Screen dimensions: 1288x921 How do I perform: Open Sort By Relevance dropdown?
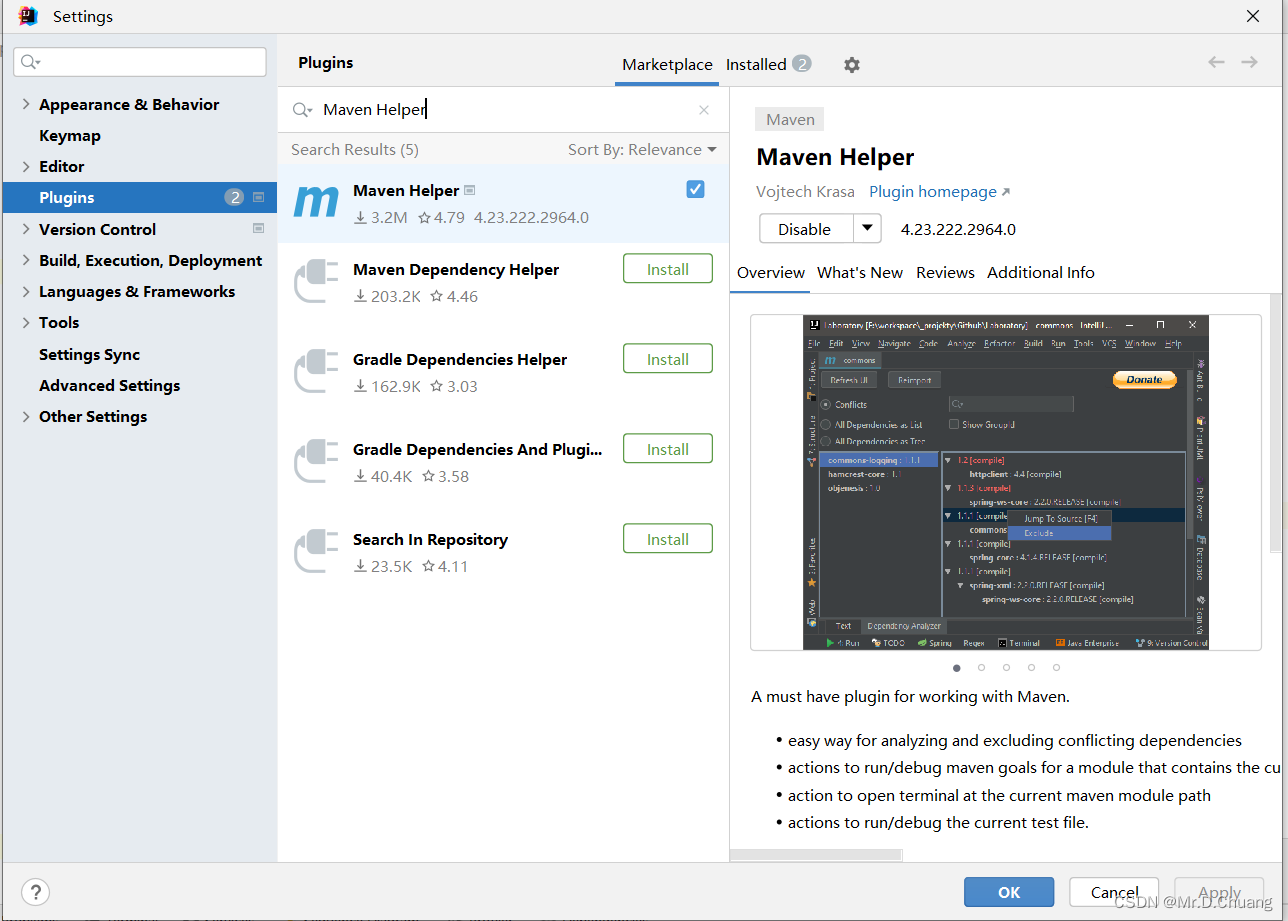click(x=642, y=149)
